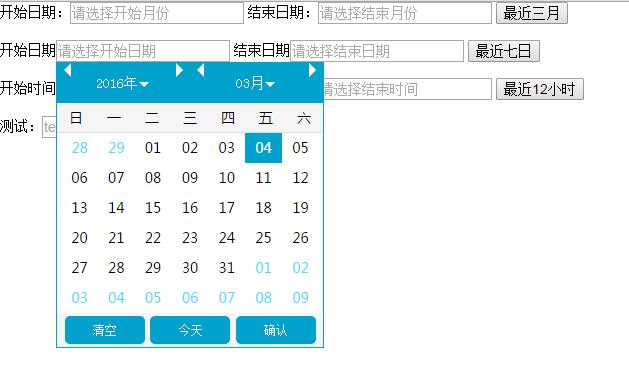The width and height of the screenshot is (629, 366).
Task: Select next-month date 07 in bottom row
Action: tap(227, 298)
